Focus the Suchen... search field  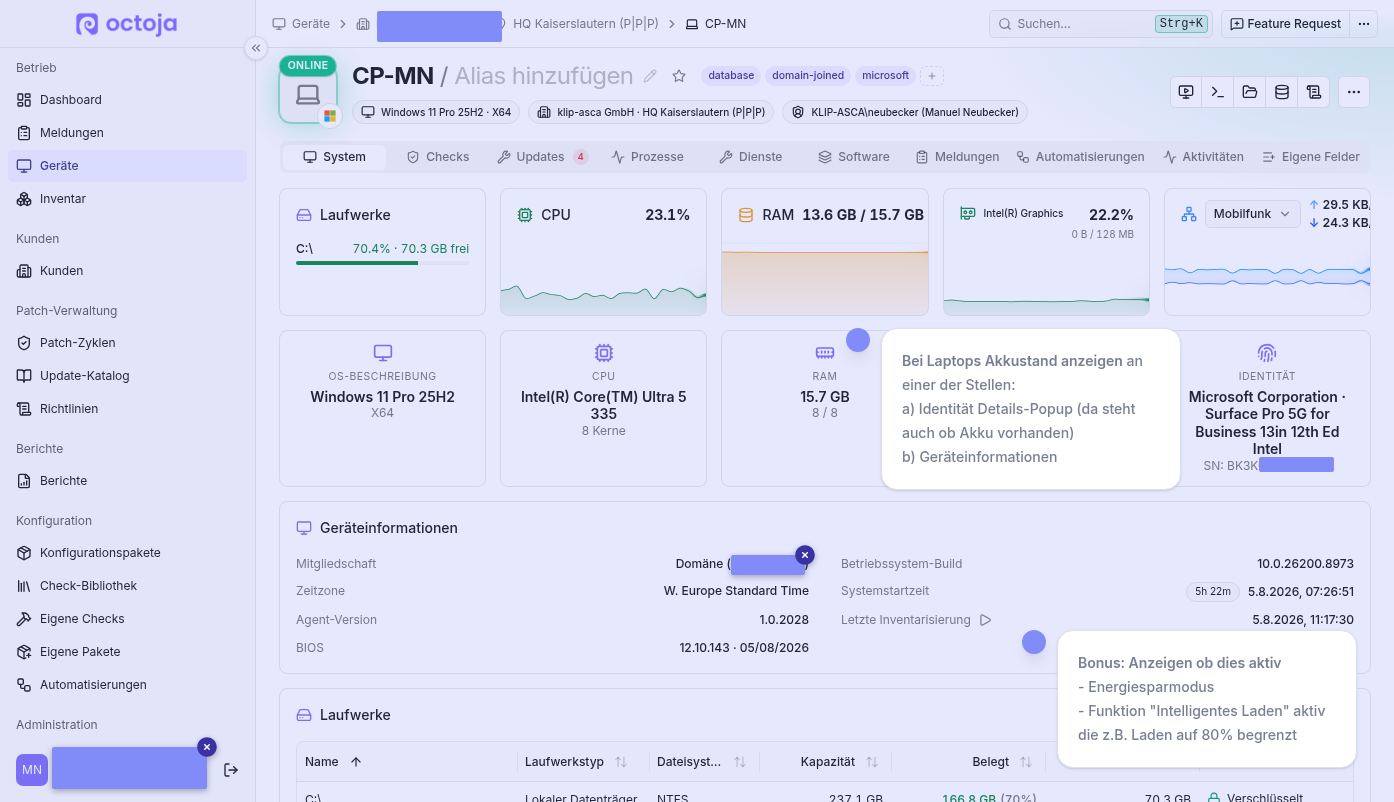(x=1101, y=24)
